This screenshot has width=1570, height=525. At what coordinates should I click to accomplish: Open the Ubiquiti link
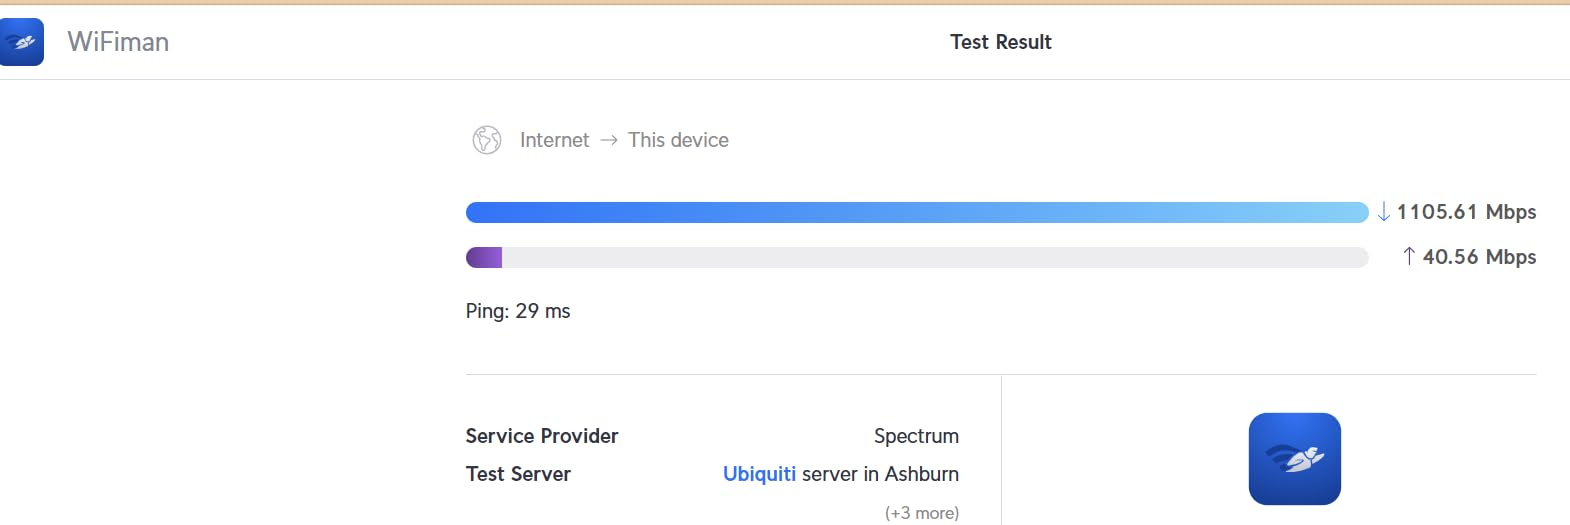[x=759, y=474]
